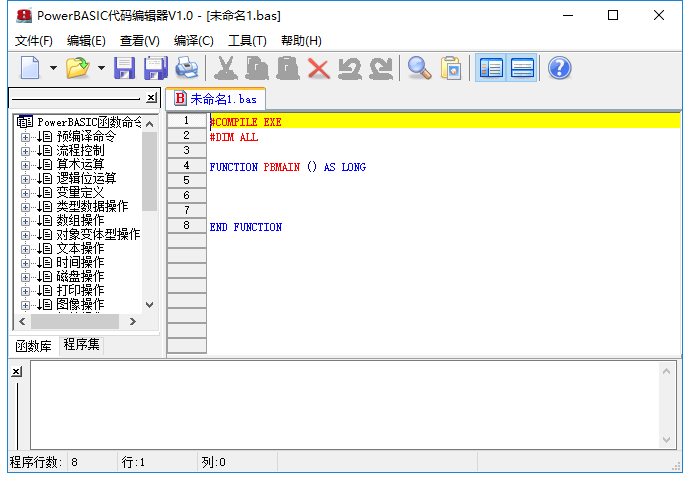Select the 时间操作 tree item

(x=80, y=263)
